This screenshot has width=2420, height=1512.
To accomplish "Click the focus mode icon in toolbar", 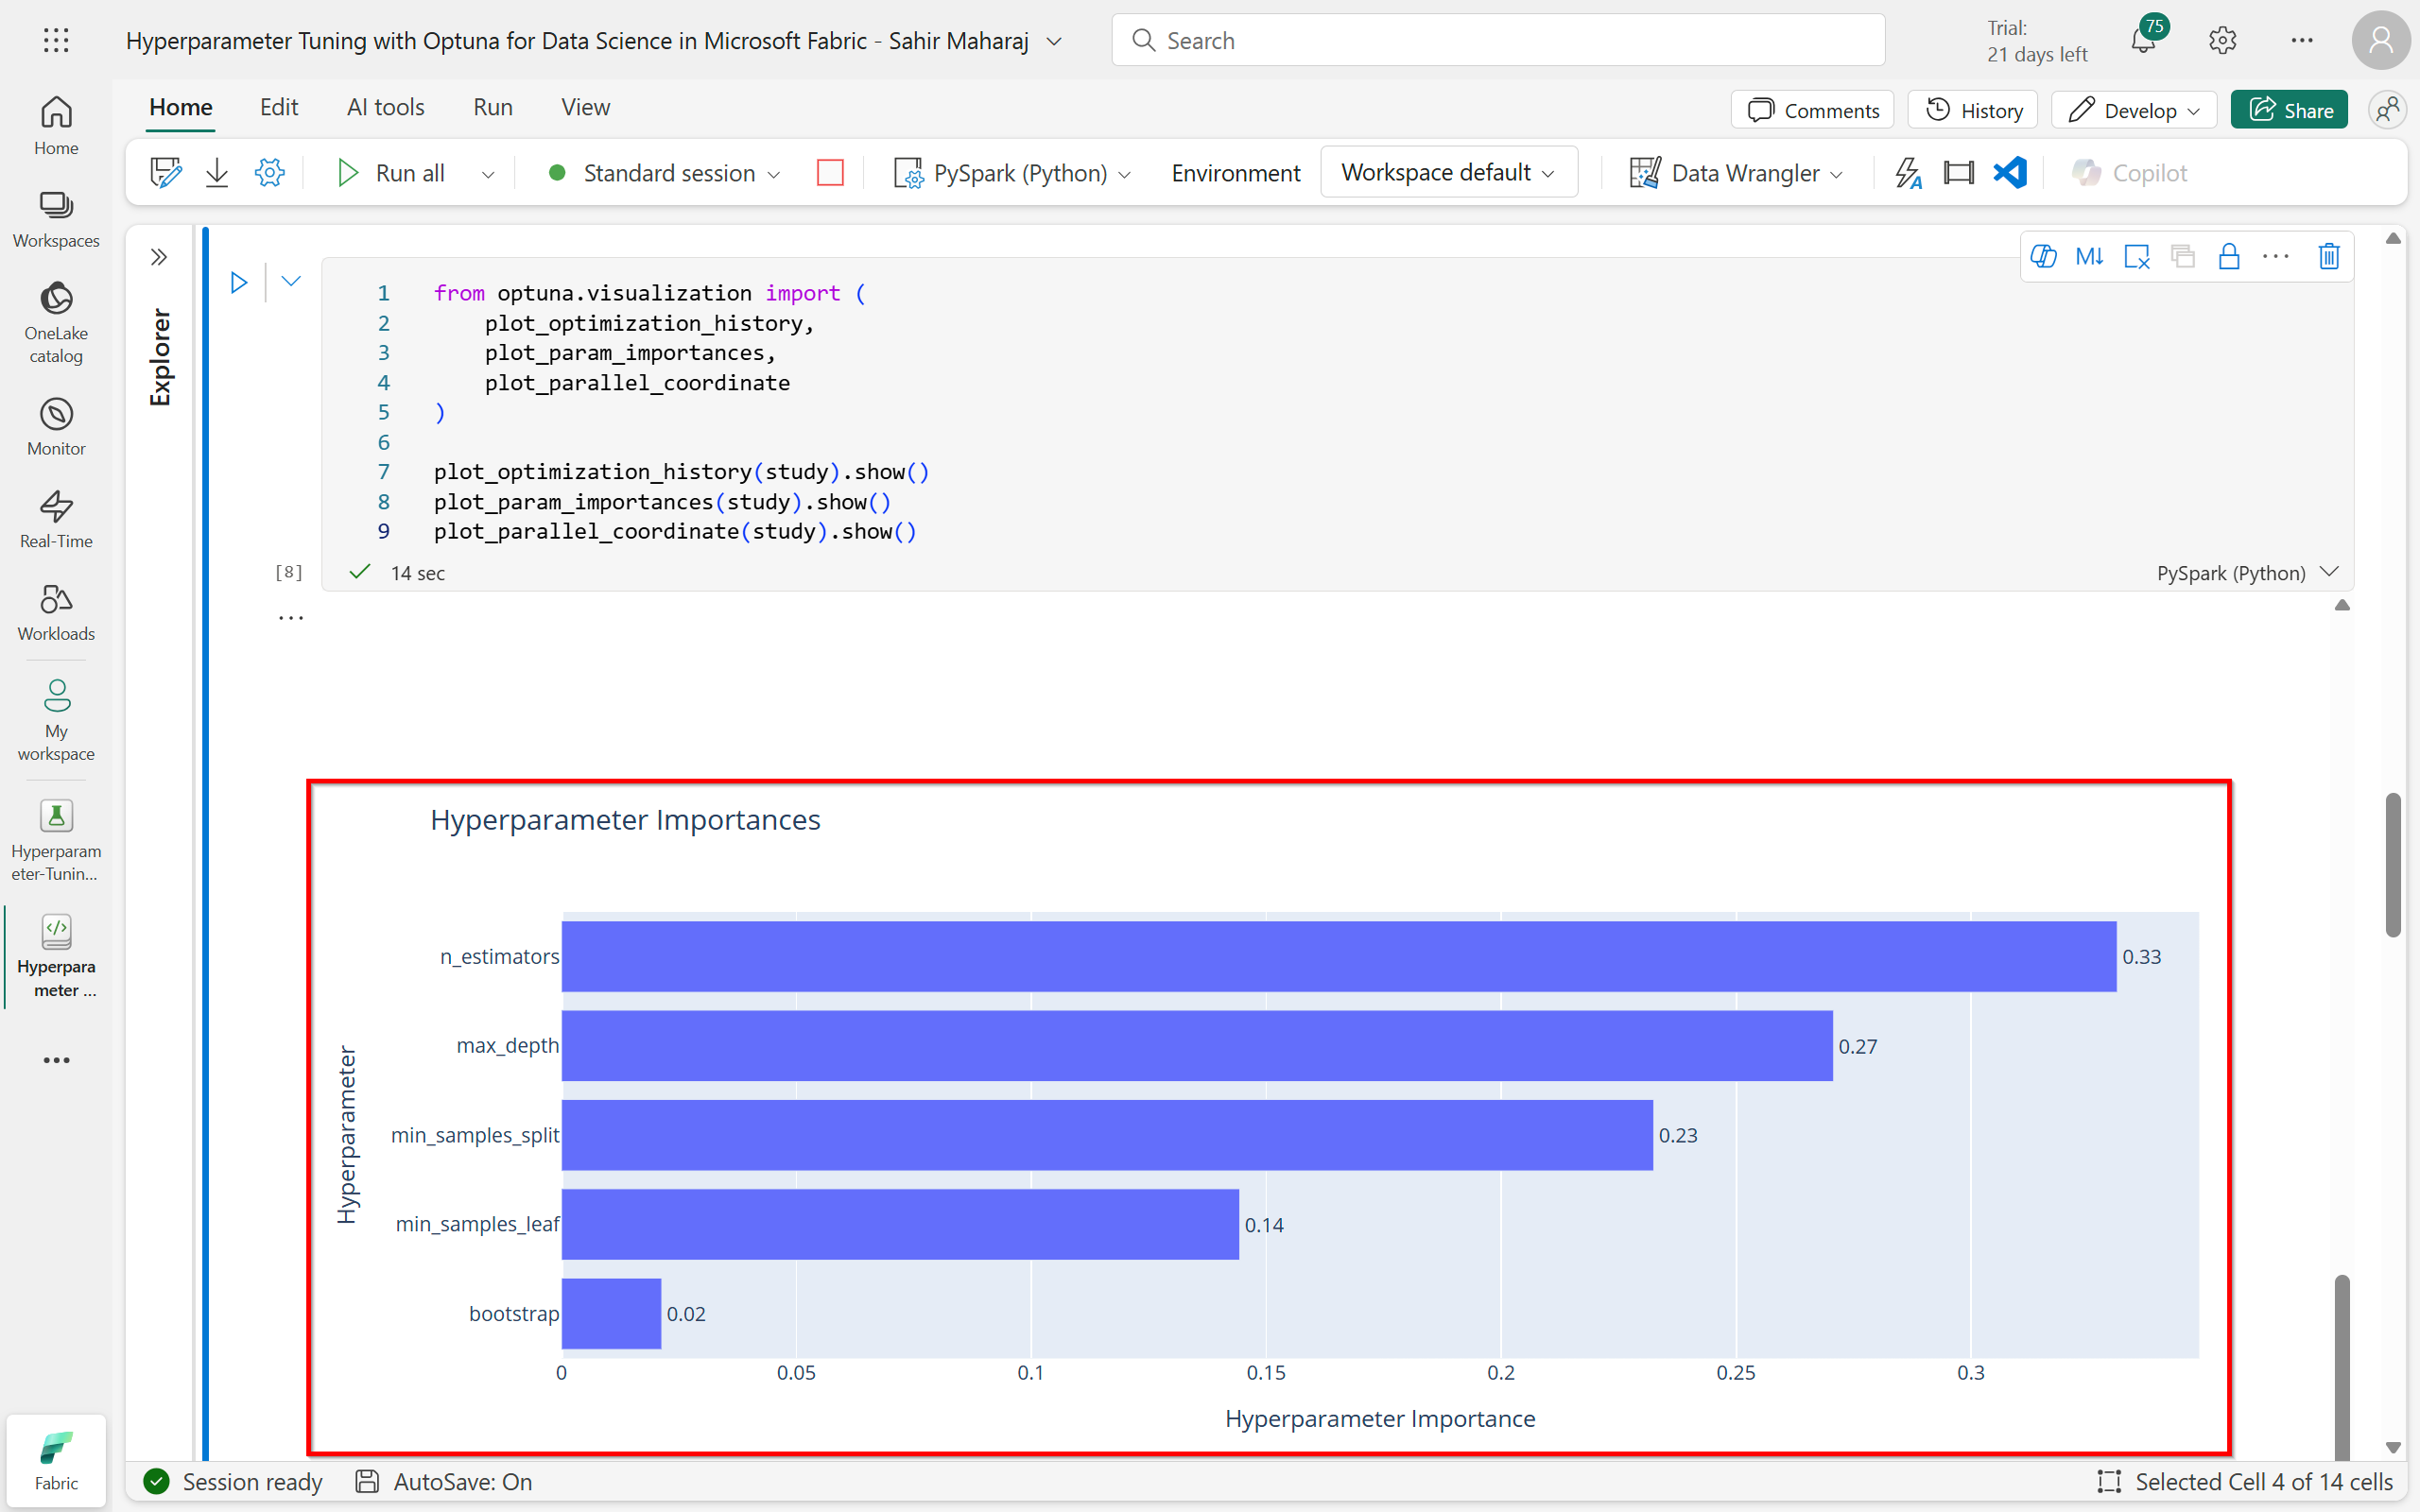I will 1959,173.
